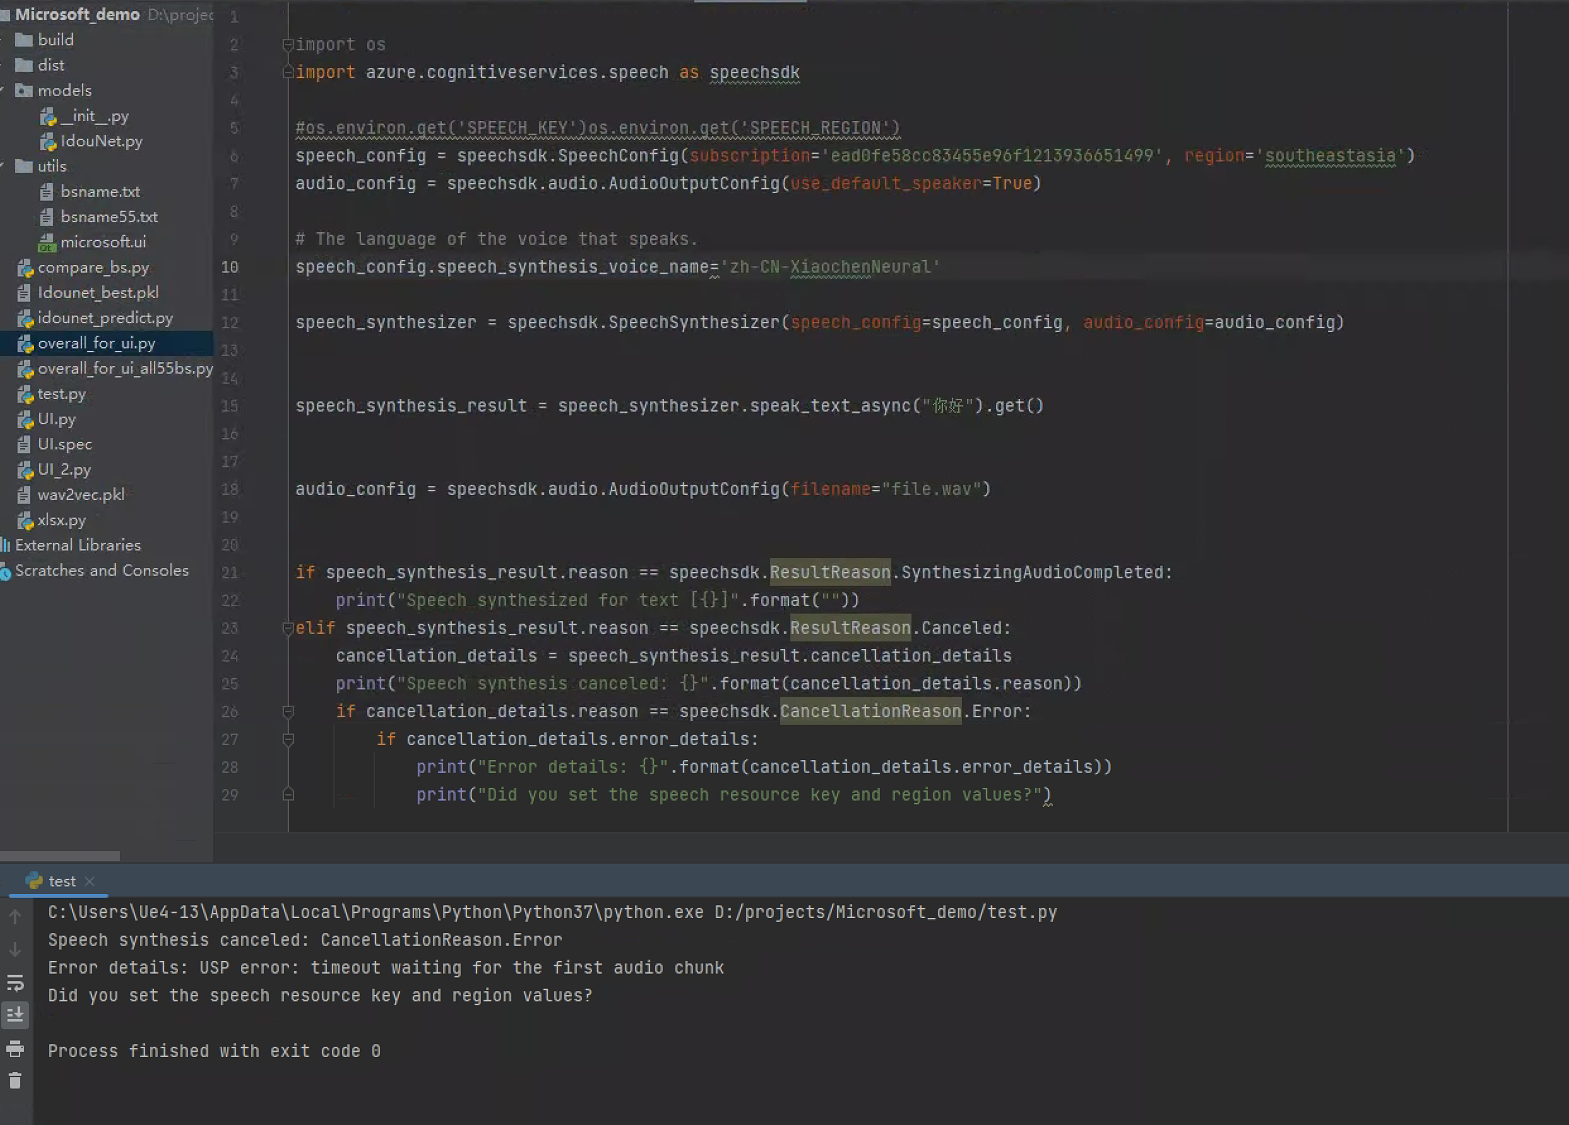
Task: Open overall_for_ui_all55bs.py file
Action: click(125, 368)
